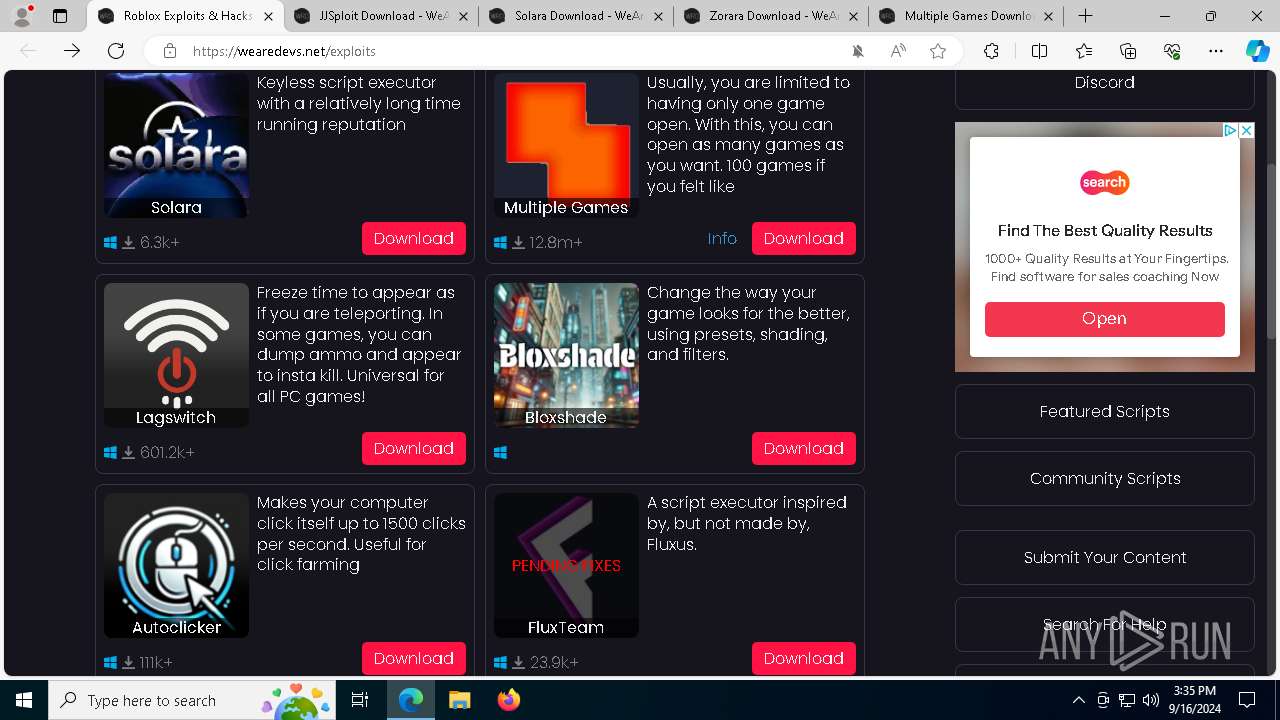The height and width of the screenshot is (720, 1280).
Task: Close the ad with X icon
Action: [x=1247, y=130]
